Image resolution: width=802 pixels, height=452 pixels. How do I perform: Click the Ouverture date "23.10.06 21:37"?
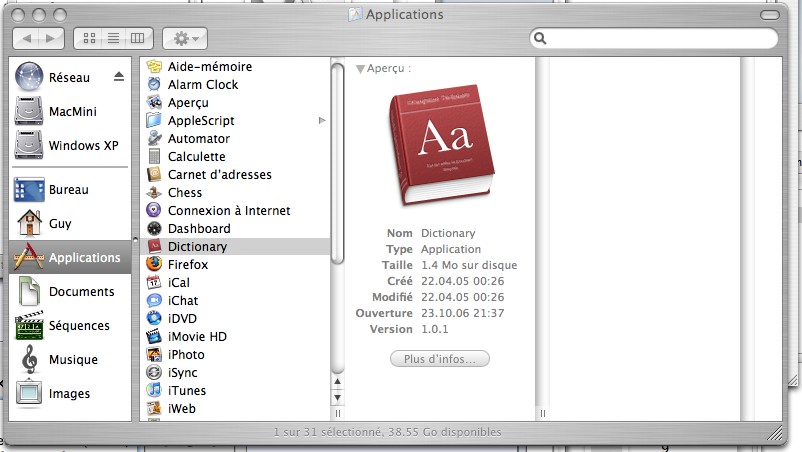pos(463,313)
